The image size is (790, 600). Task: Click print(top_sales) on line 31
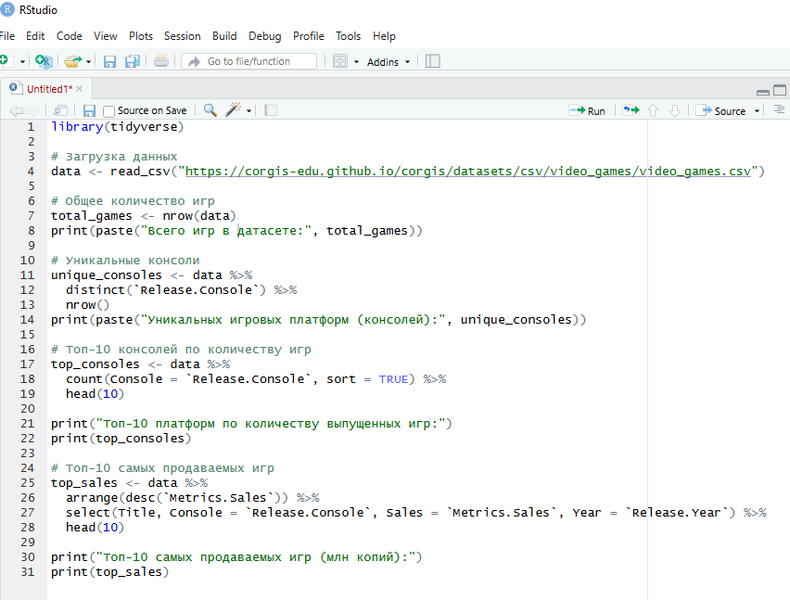110,572
